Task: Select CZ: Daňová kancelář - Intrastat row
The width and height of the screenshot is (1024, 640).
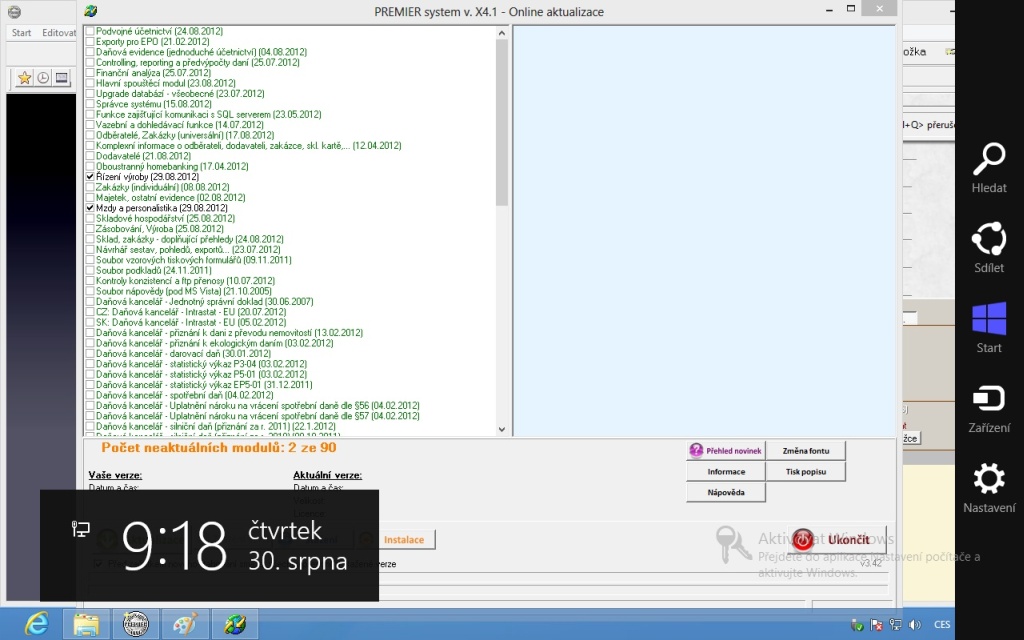Action: click(x=191, y=312)
